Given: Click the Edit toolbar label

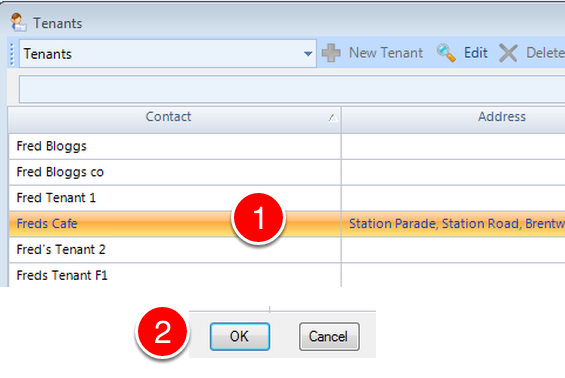Looking at the screenshot, I should (x=476, y=53).
